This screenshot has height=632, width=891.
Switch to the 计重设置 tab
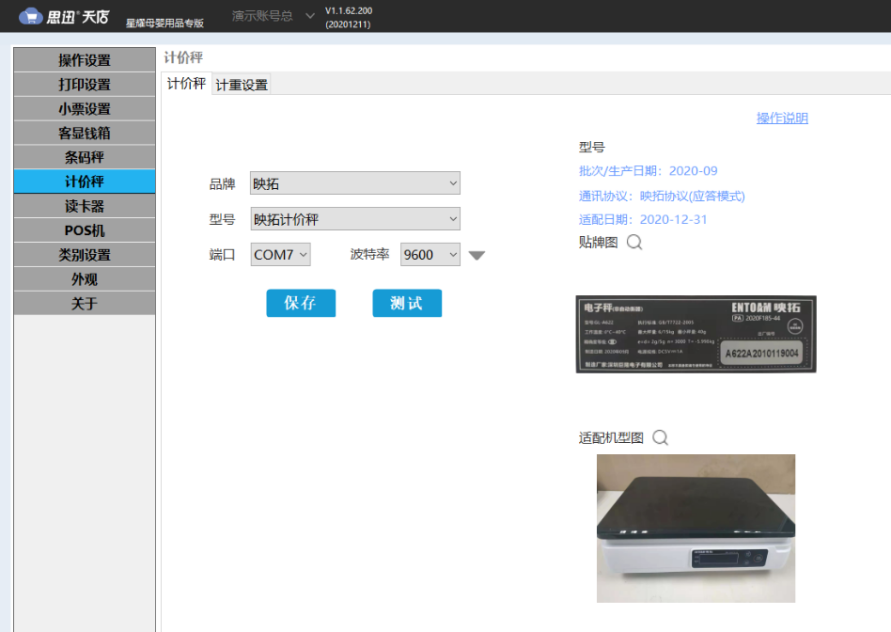(240, 84)
